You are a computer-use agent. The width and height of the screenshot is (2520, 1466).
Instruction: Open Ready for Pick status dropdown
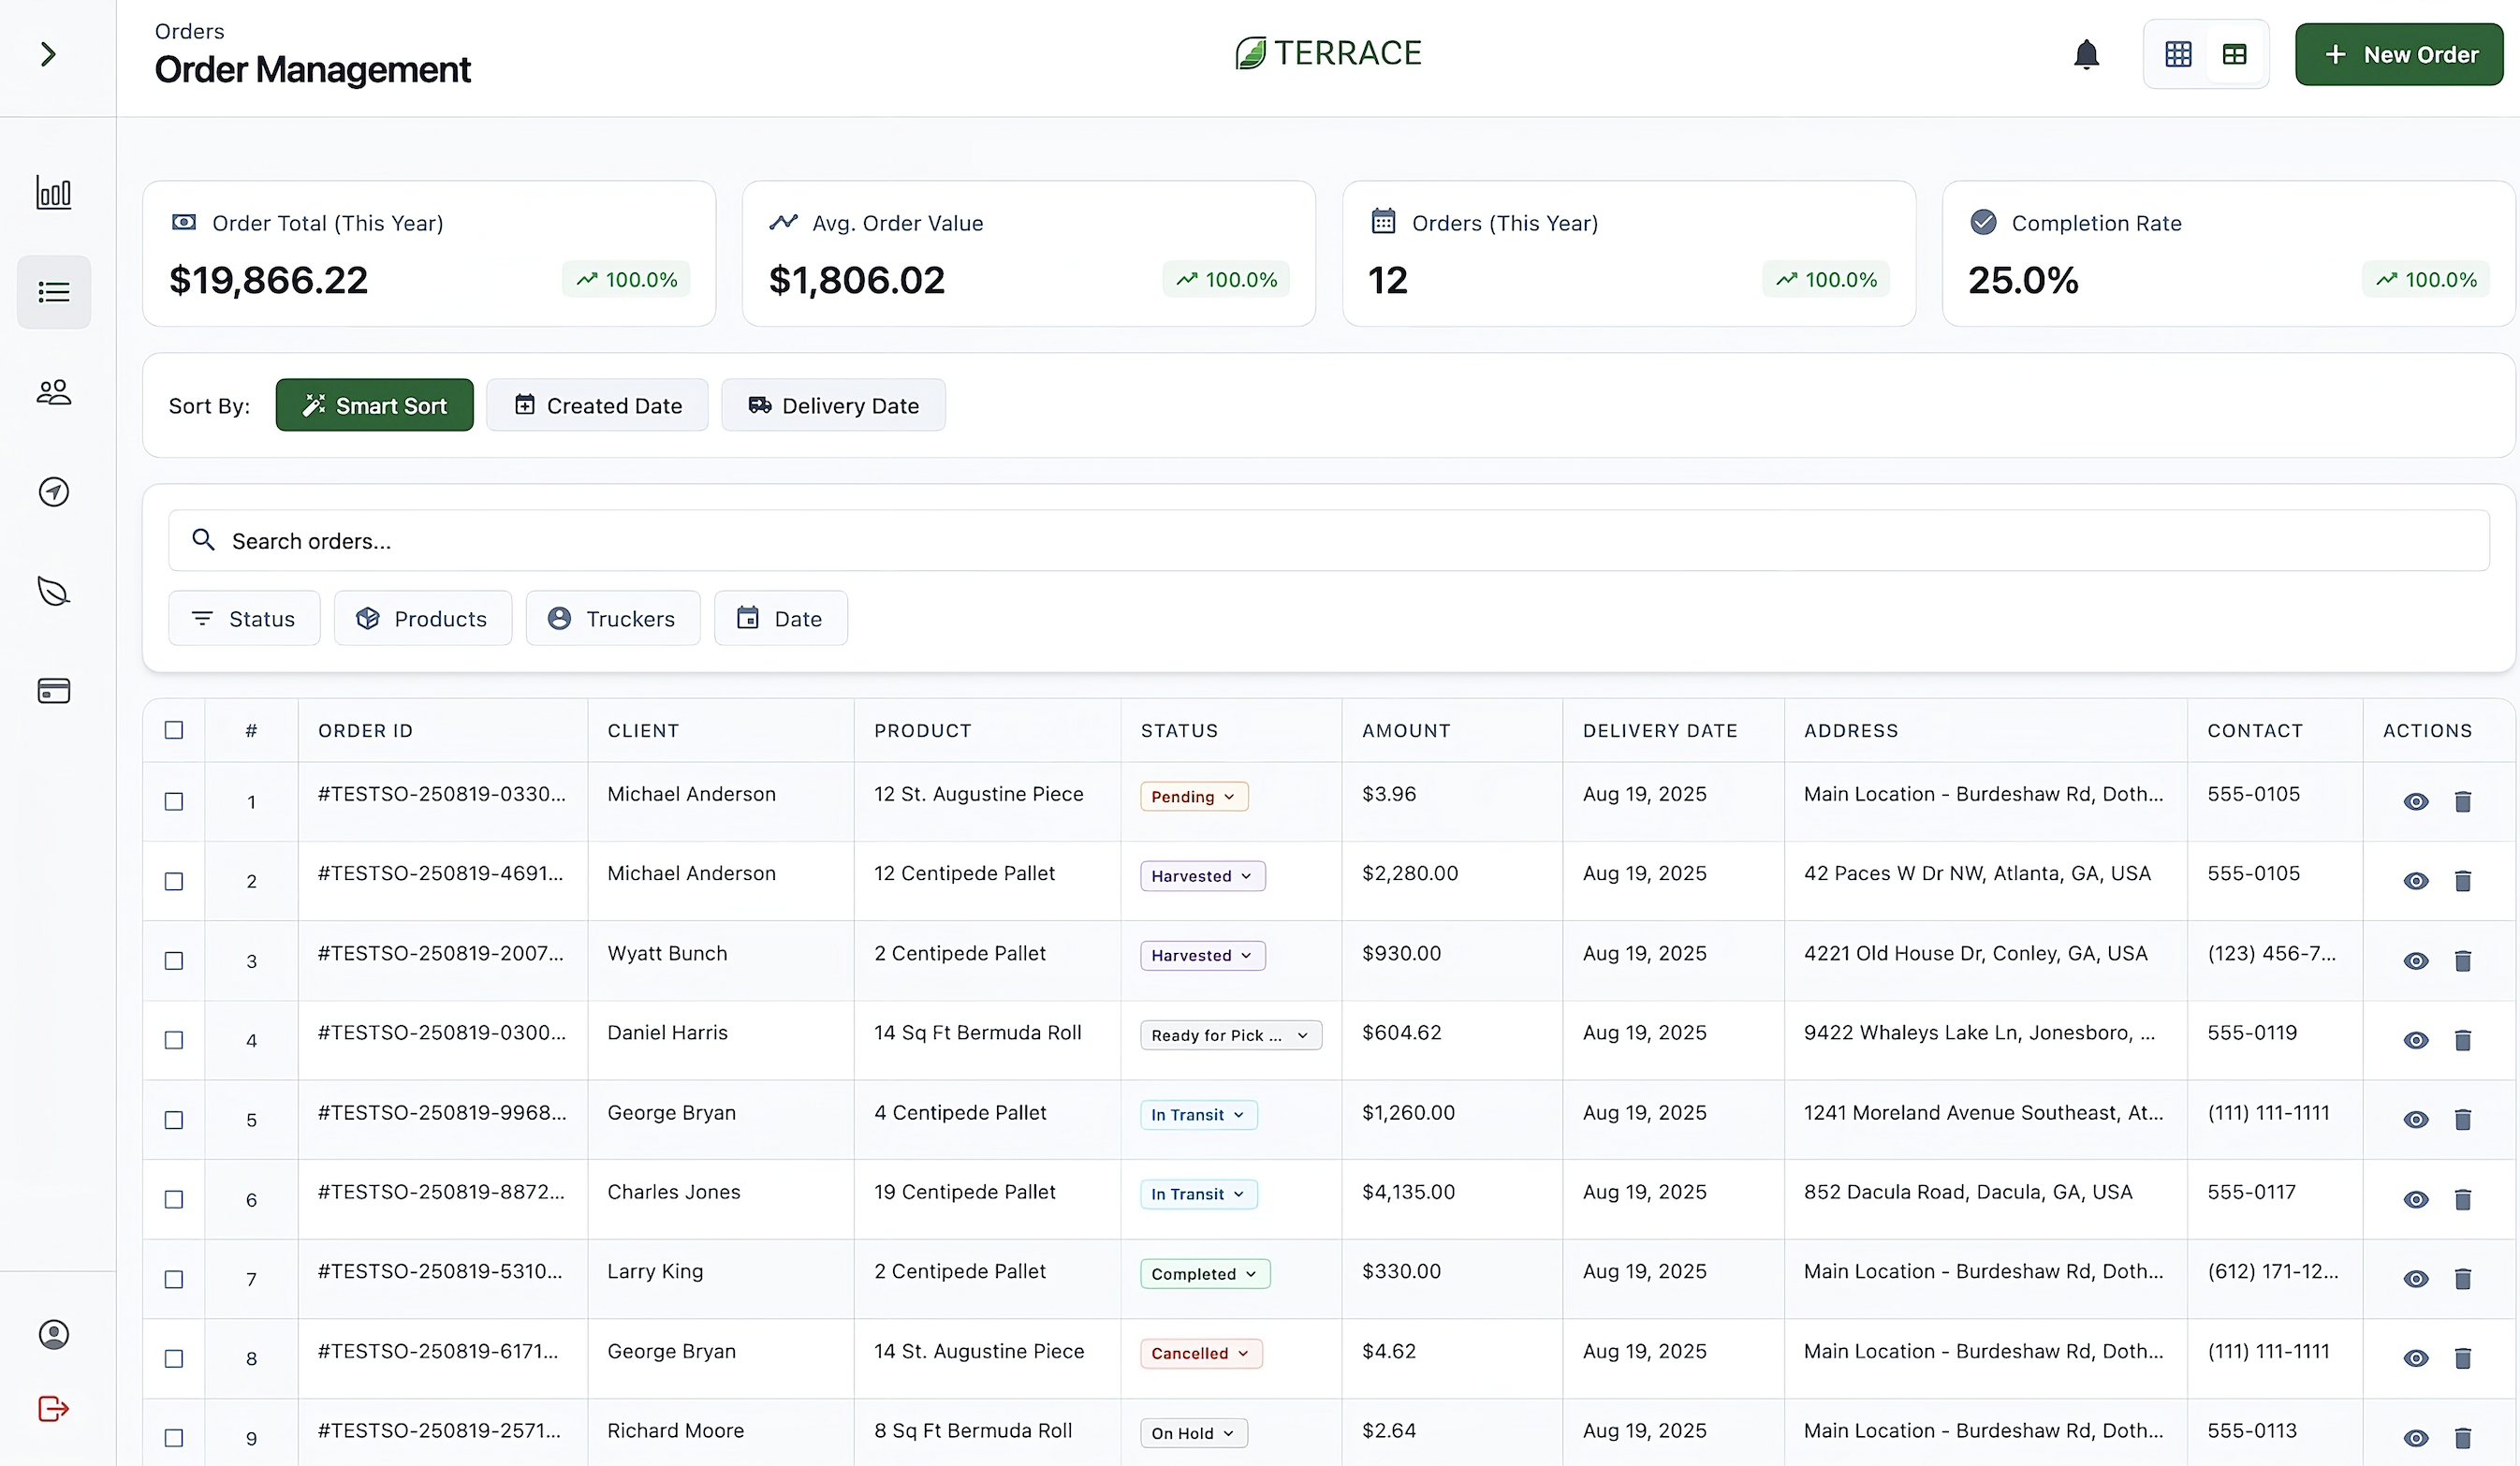point(1231,1035)
